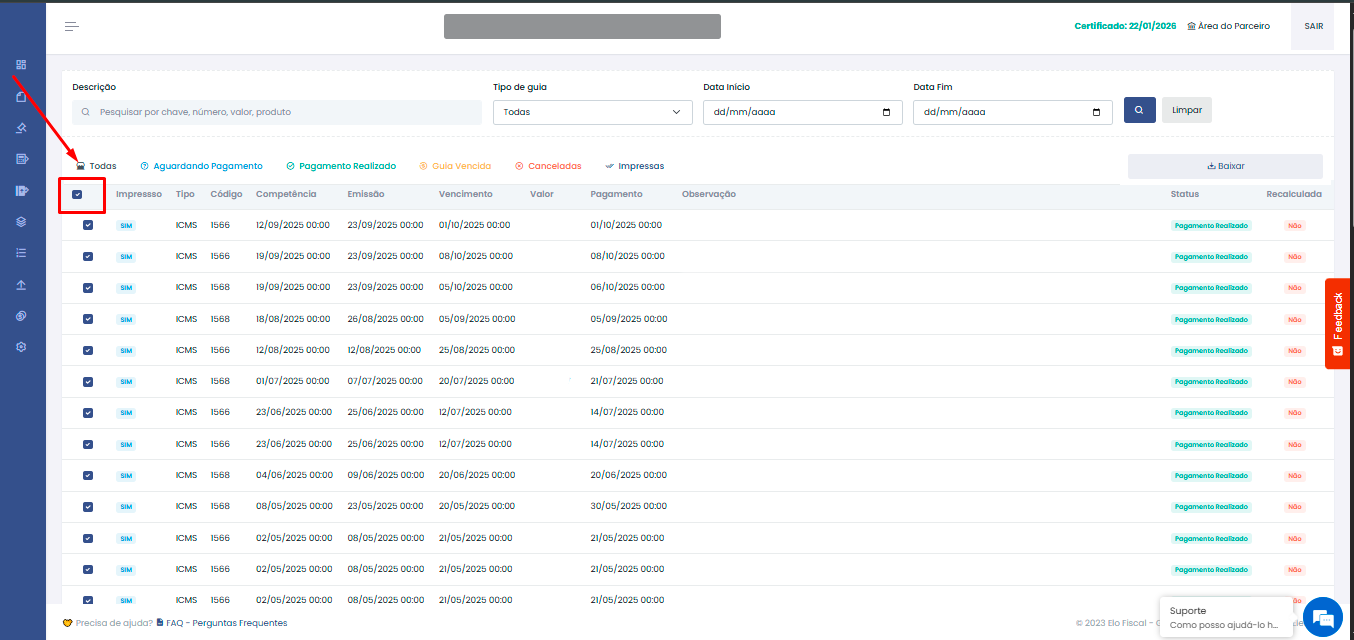Click Não badge in 01/07/2025 row
Viewport: 1354px width, 640px height.
point(1295,382)
